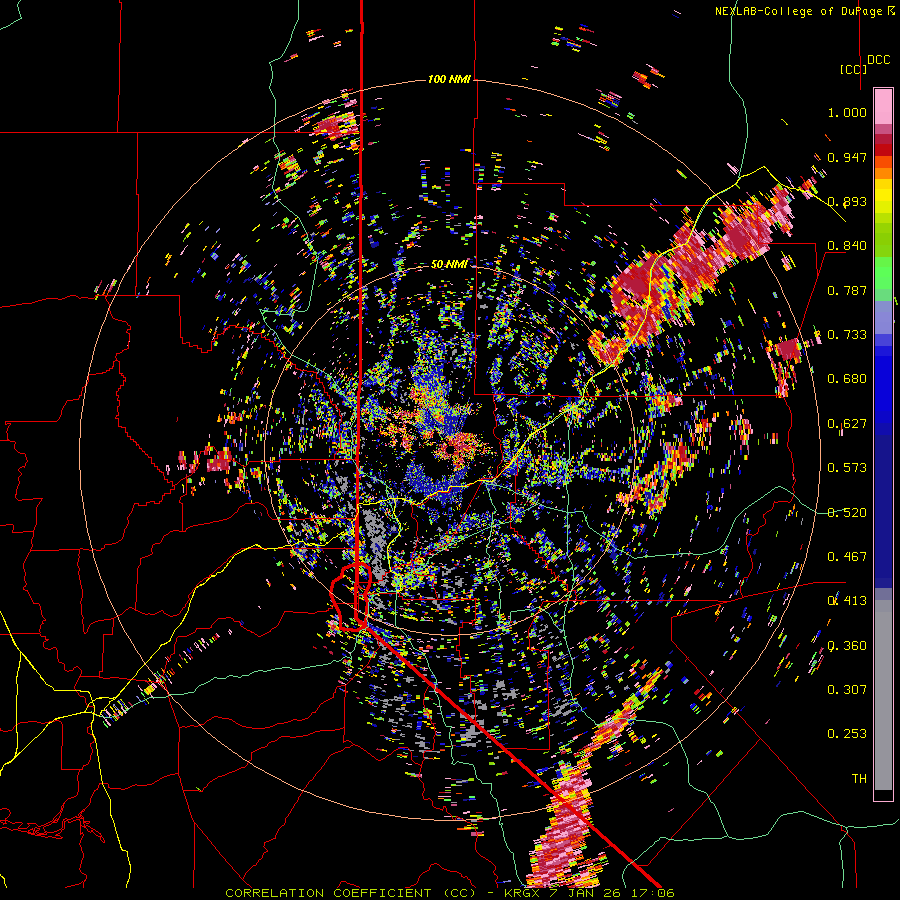Click the 50 NMI range ring label
The image size is (900, 900).
click(x=449, y=265)
